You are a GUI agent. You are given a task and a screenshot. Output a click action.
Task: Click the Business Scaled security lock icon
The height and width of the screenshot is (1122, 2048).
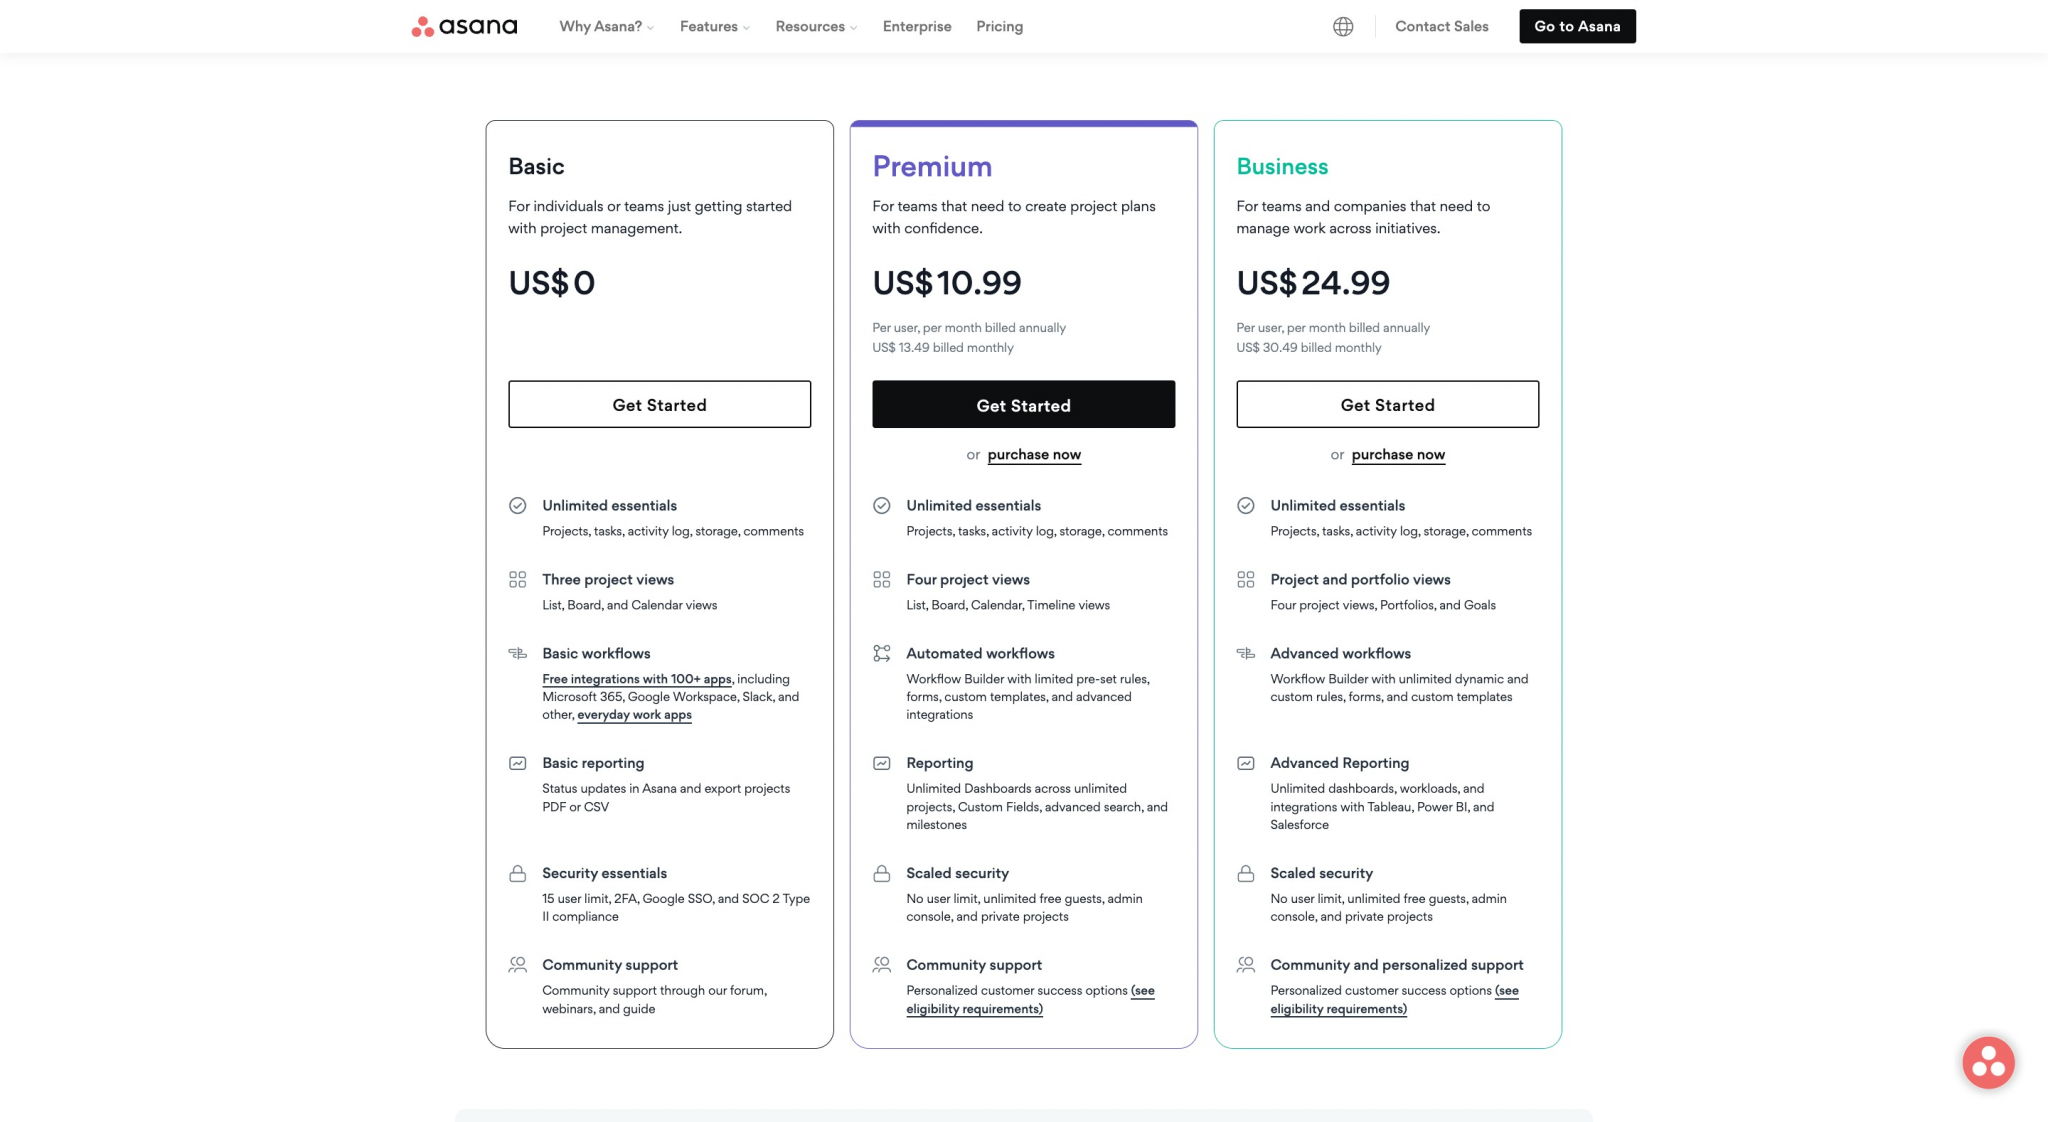[x=1245, y=874]
